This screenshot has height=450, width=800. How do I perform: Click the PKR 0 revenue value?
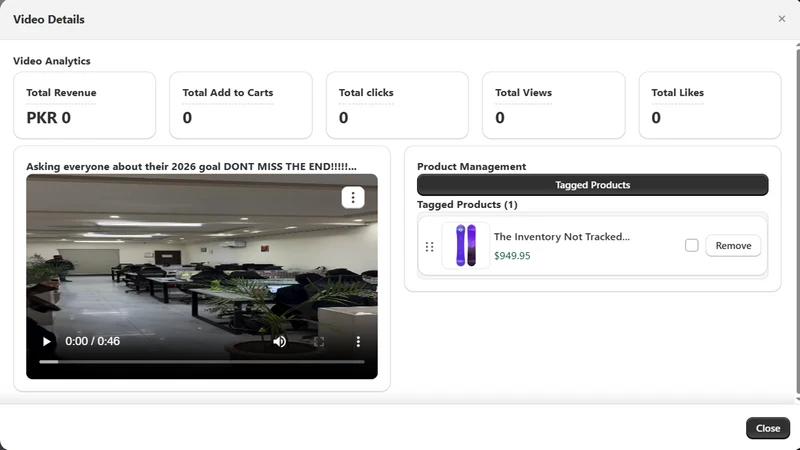click(x=48, y=118)
